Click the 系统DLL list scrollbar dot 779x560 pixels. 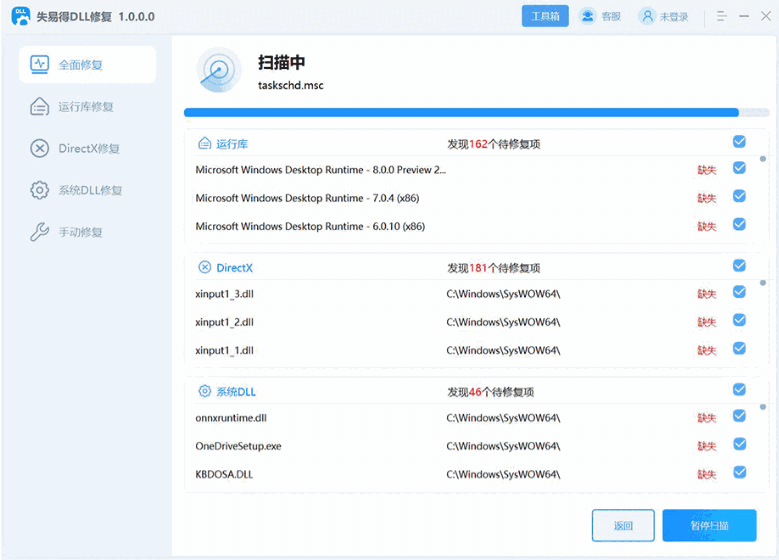click(x=763, y=407)
